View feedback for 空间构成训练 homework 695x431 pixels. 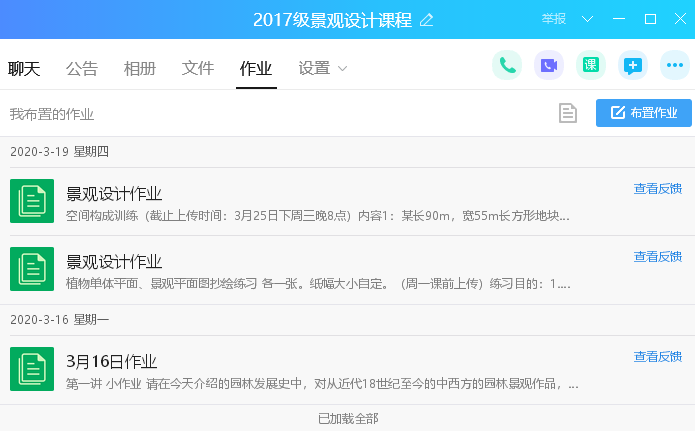[x=658, y=189]
